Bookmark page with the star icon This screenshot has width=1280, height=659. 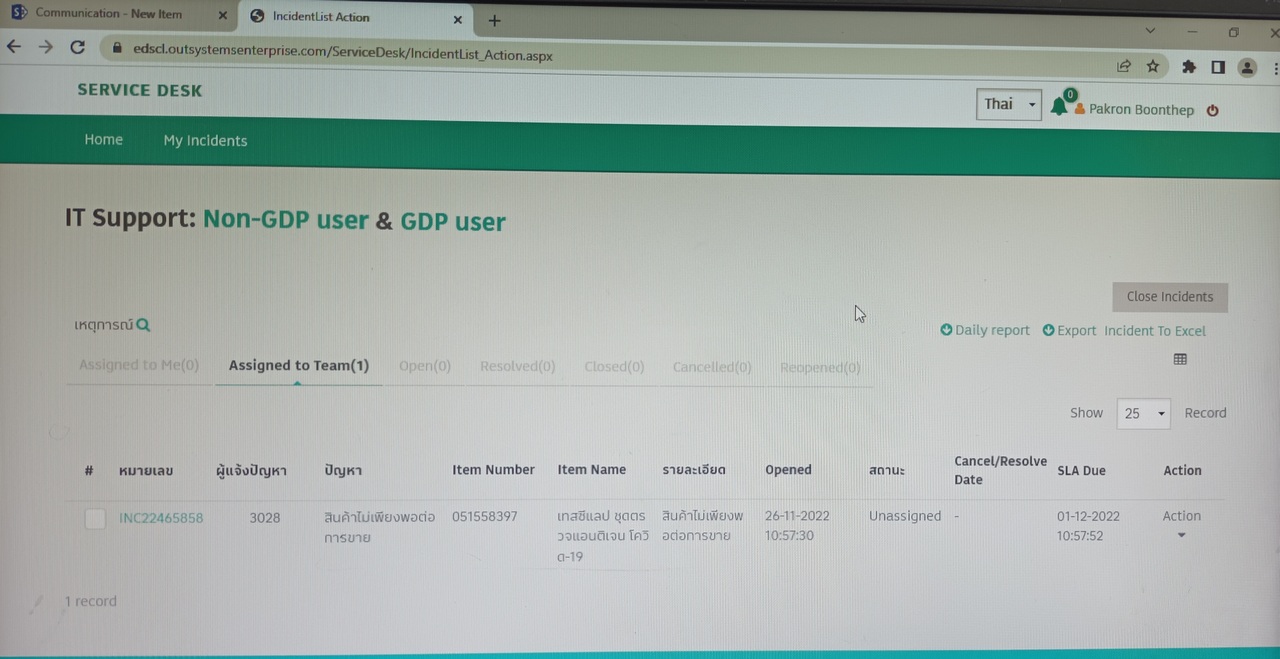tap(1153, 66)
